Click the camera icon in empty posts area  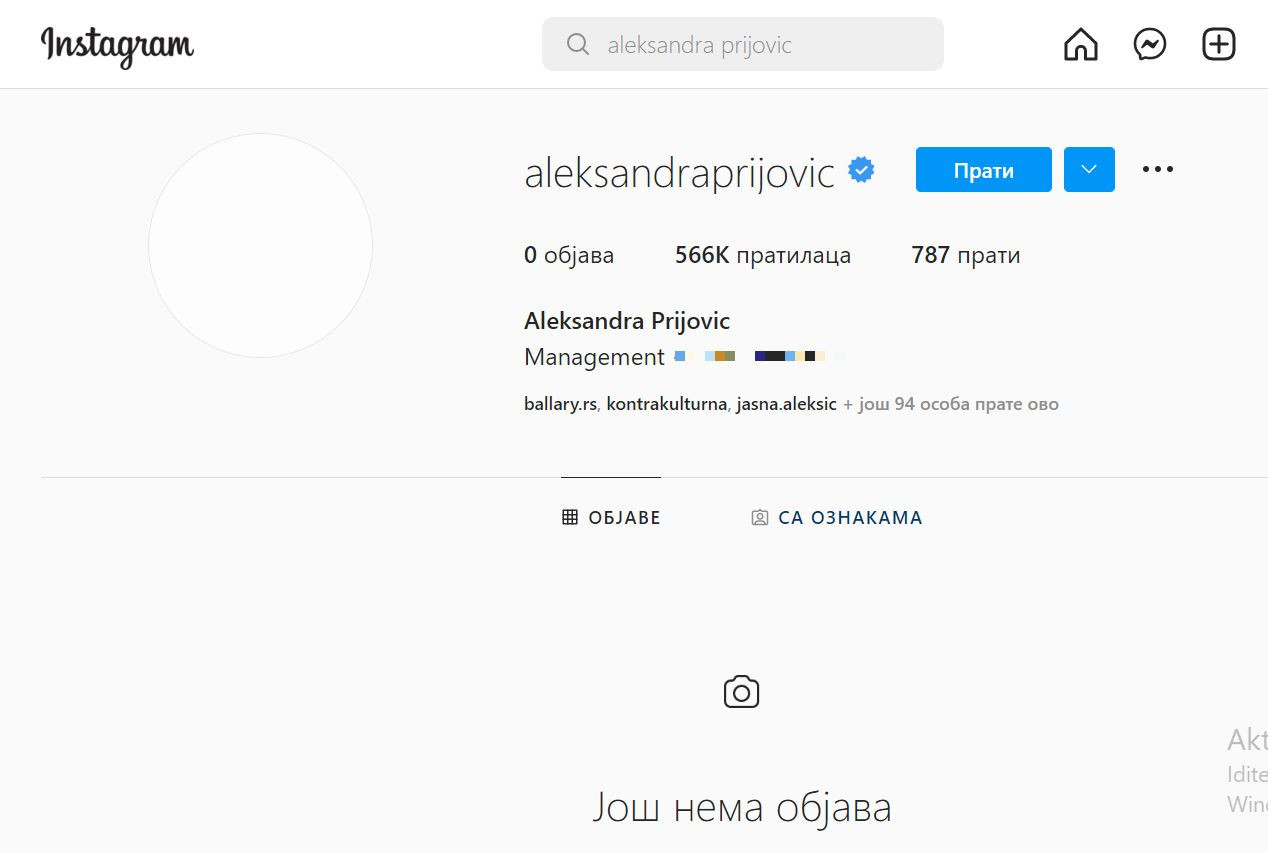coord(741,692)
